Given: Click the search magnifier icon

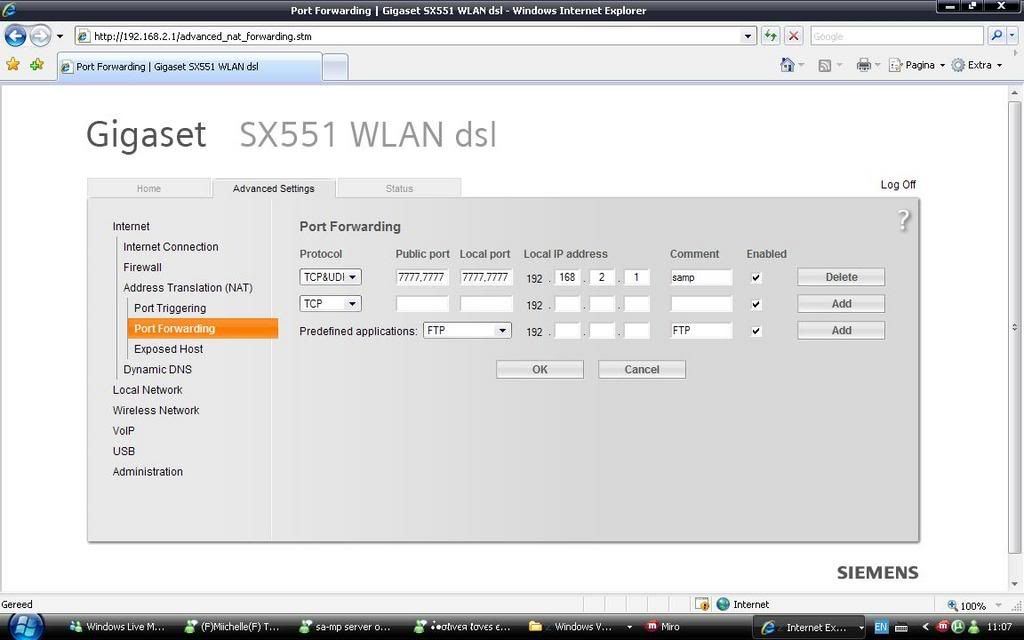Looking at the screenshot, I should [x=996, y=36].
